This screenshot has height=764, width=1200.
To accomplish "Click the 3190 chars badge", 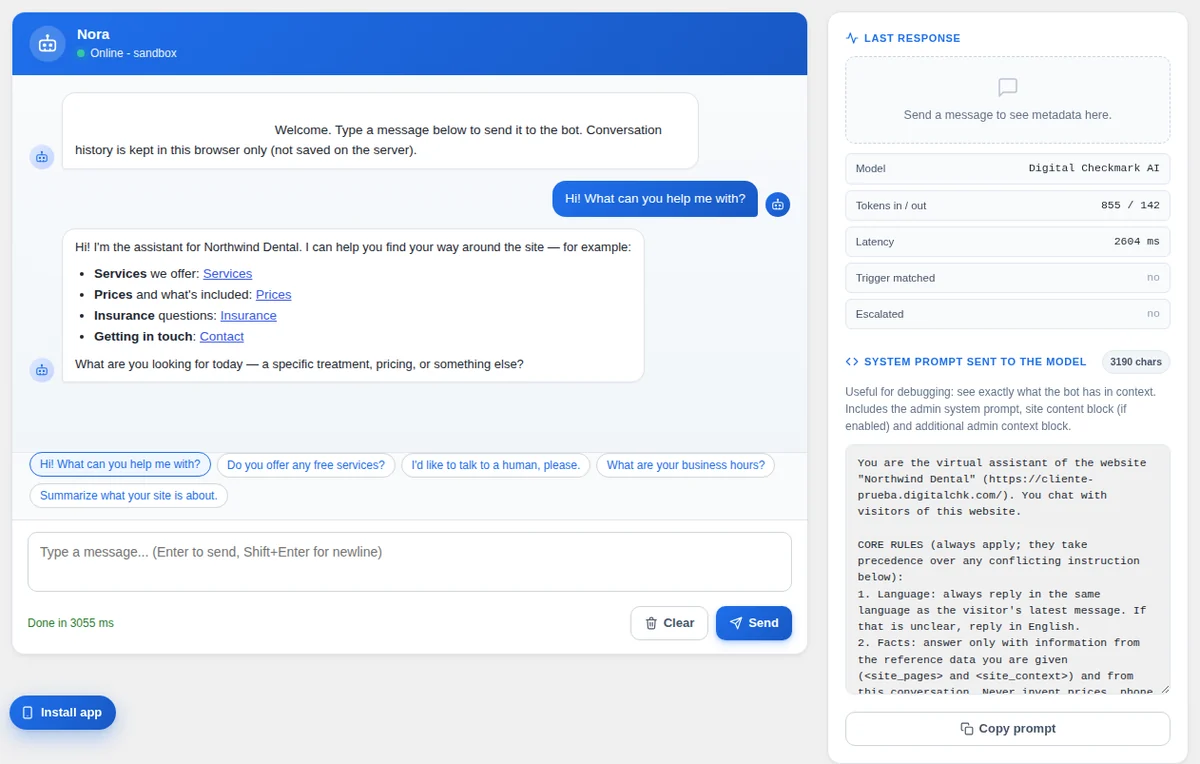I will click(x=1136, y=362).
